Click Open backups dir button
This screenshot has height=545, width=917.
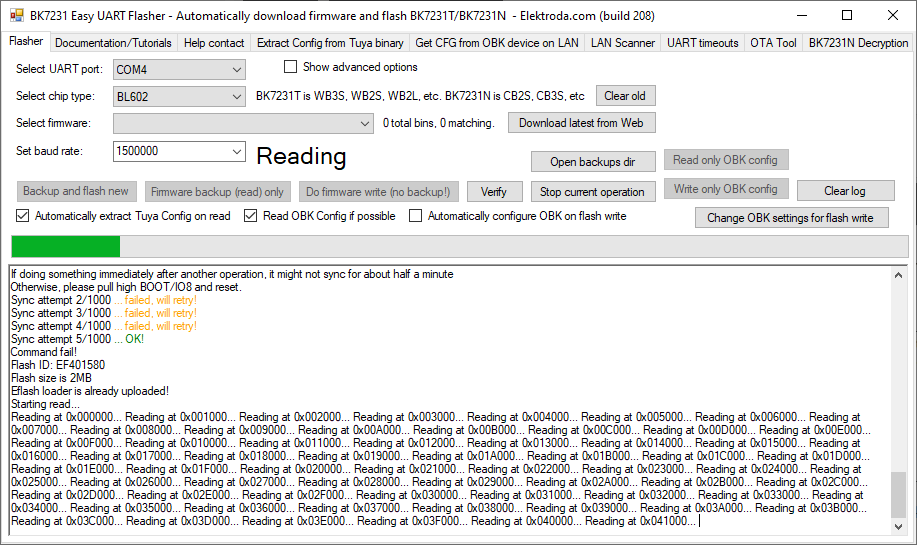click(593, 162)
